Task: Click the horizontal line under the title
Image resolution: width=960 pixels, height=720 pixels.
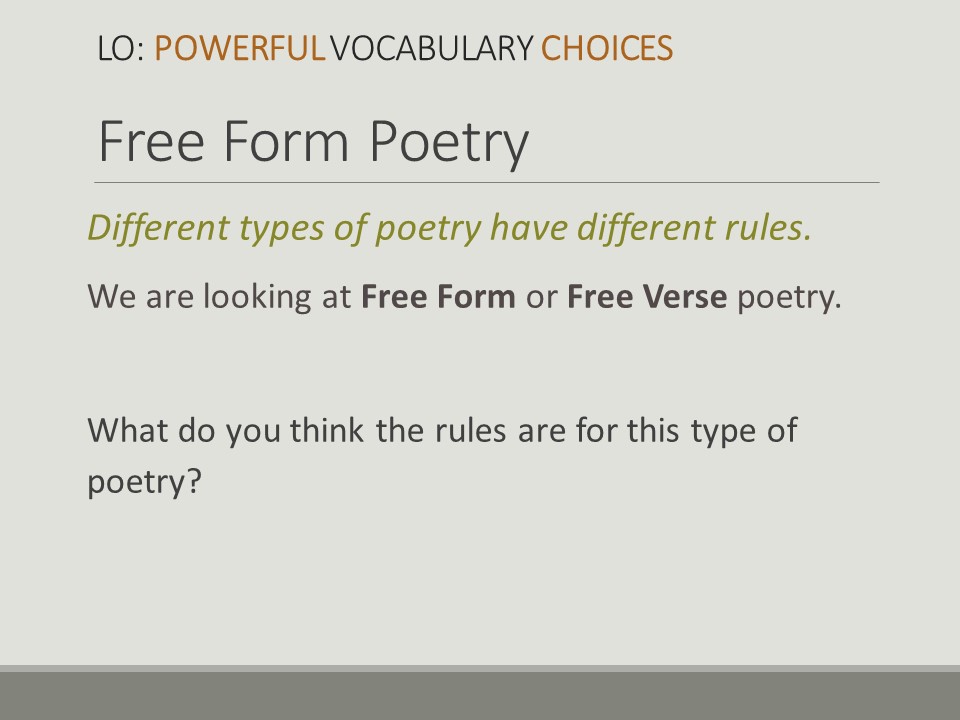Action: (x=487, y=182)
